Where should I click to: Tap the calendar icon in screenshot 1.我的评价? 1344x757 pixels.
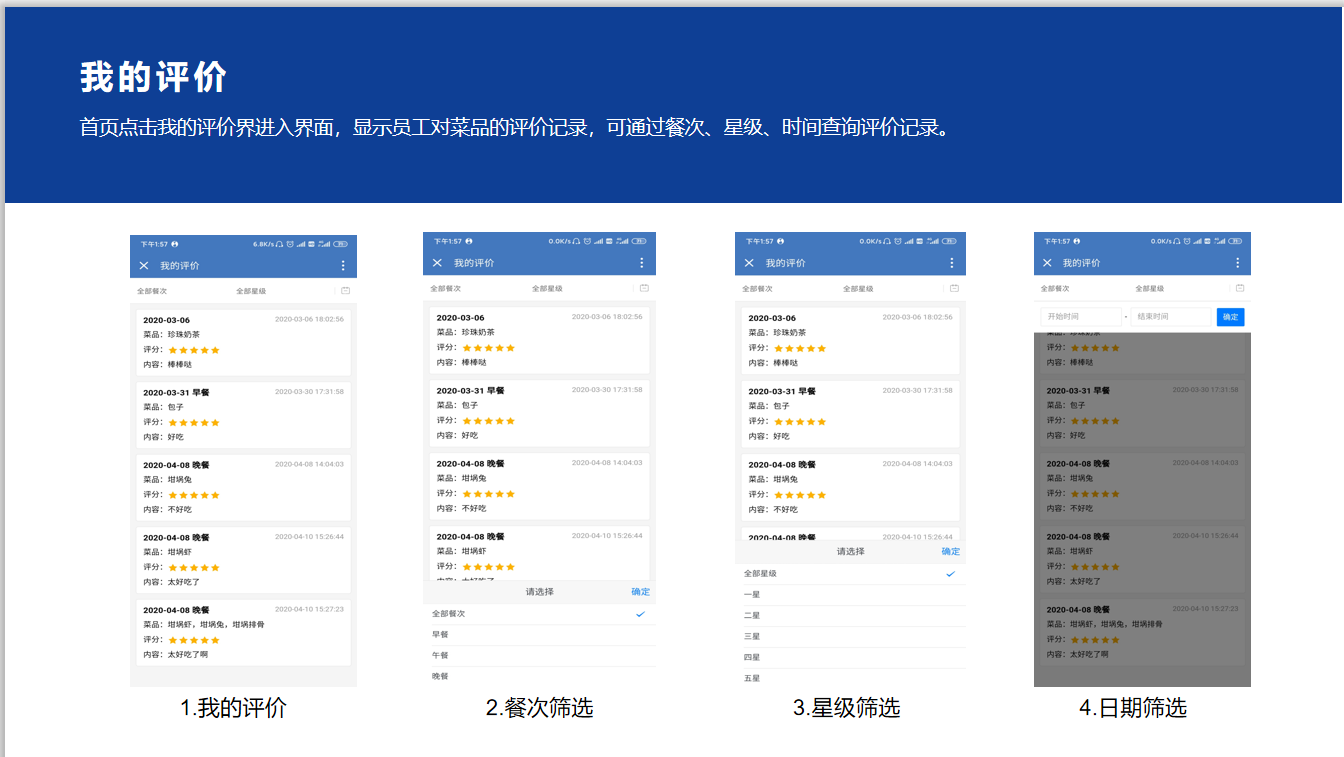(x=345, y=291)
